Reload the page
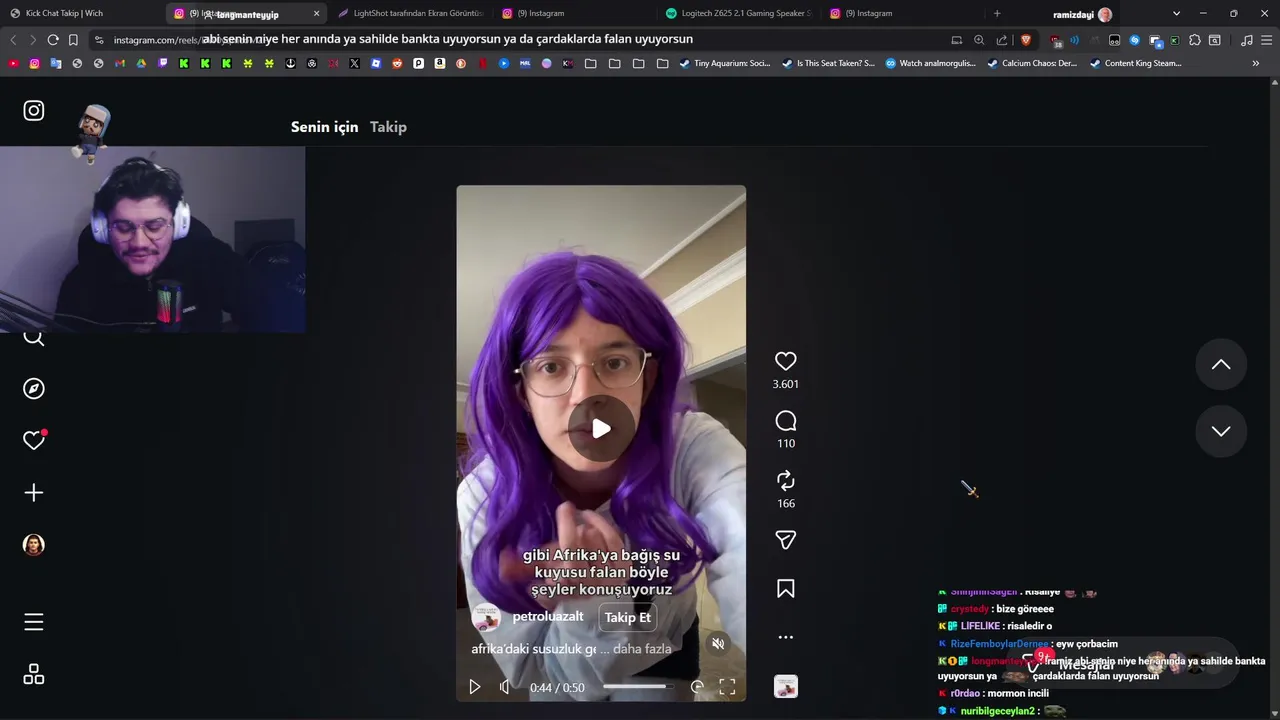 (53, 40)
